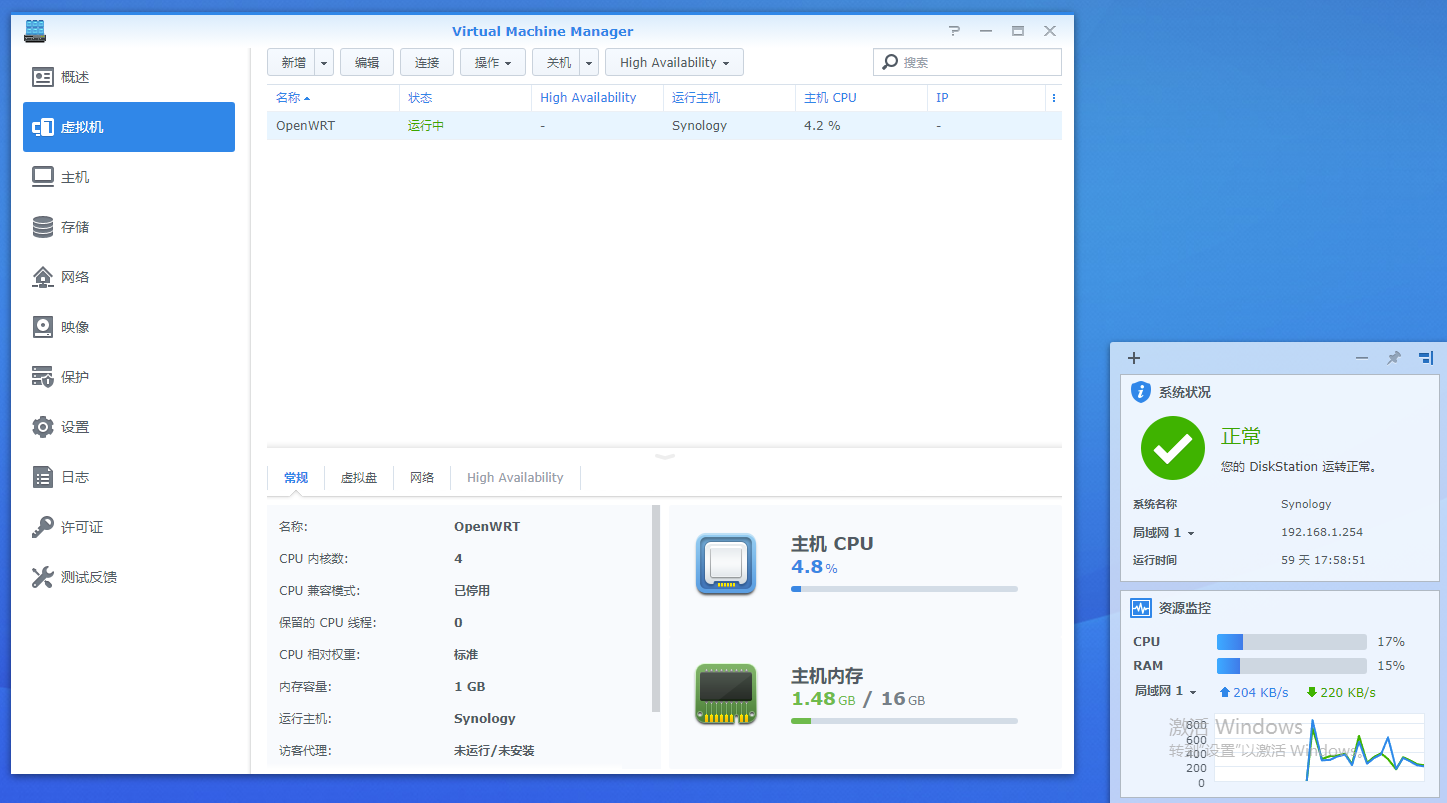1447x803 pixels.
Task: Switch to the 网络 details tab
Action: click(422, 478)
